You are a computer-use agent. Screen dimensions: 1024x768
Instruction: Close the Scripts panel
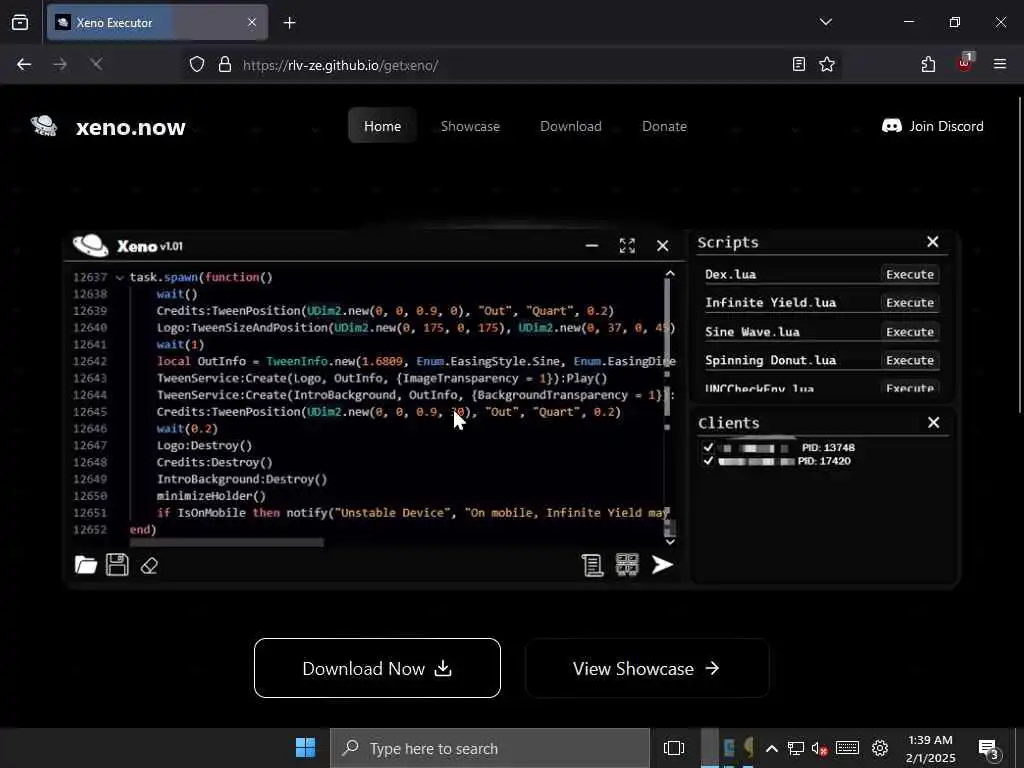[933, 242]
